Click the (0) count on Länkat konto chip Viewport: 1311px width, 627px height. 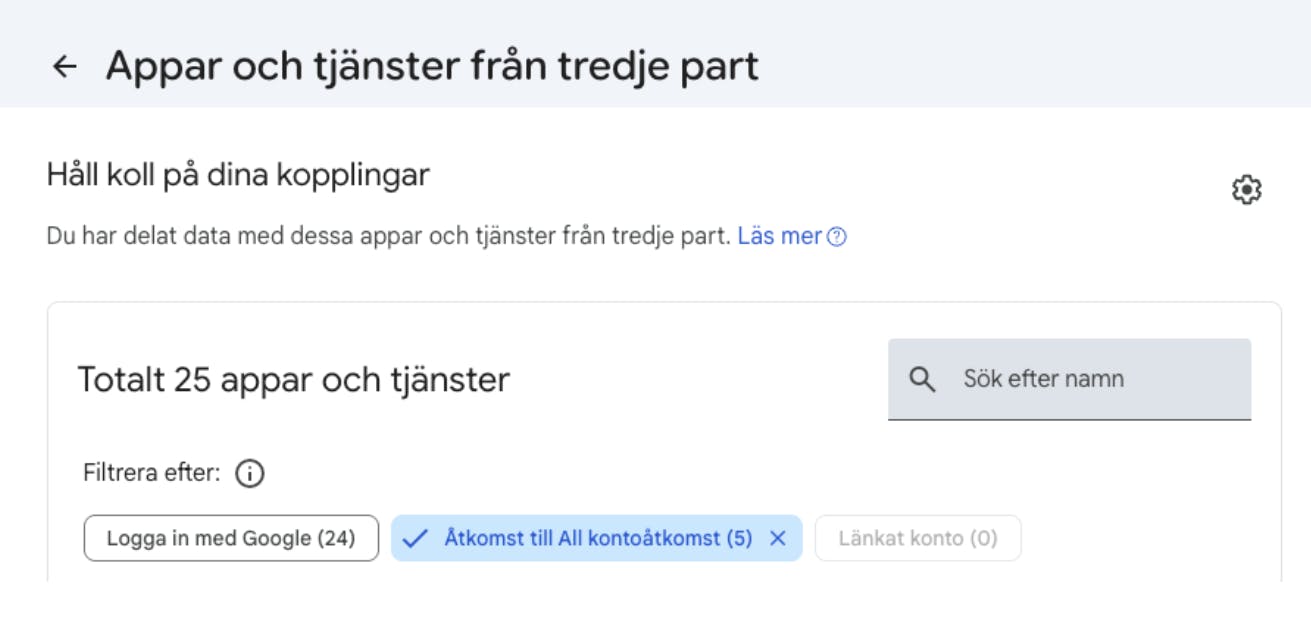(x=982, y=538)
